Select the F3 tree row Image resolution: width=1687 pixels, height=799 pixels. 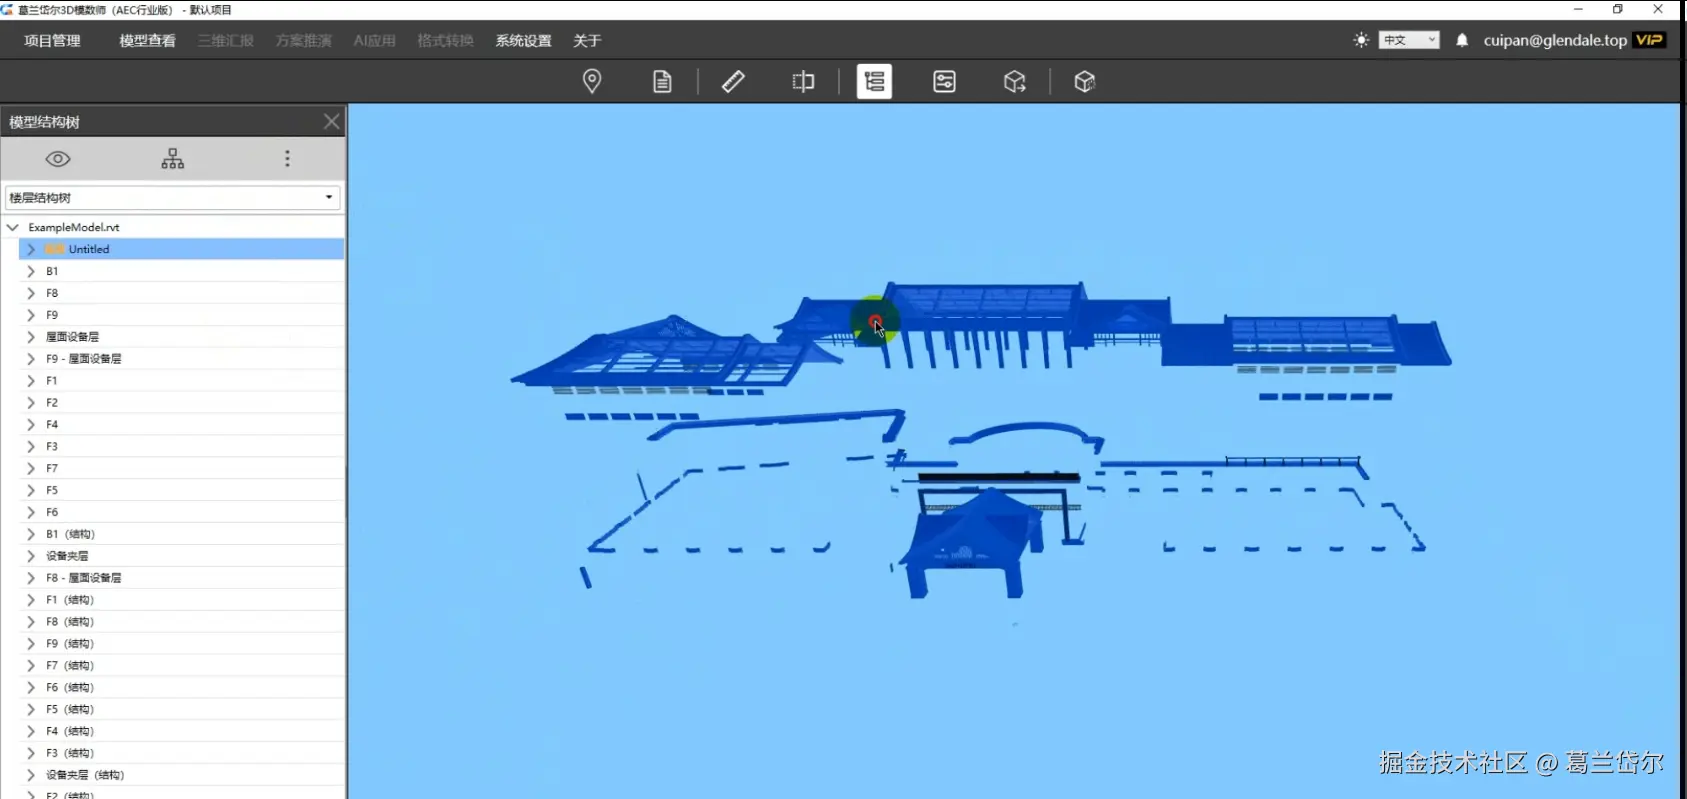182,447
